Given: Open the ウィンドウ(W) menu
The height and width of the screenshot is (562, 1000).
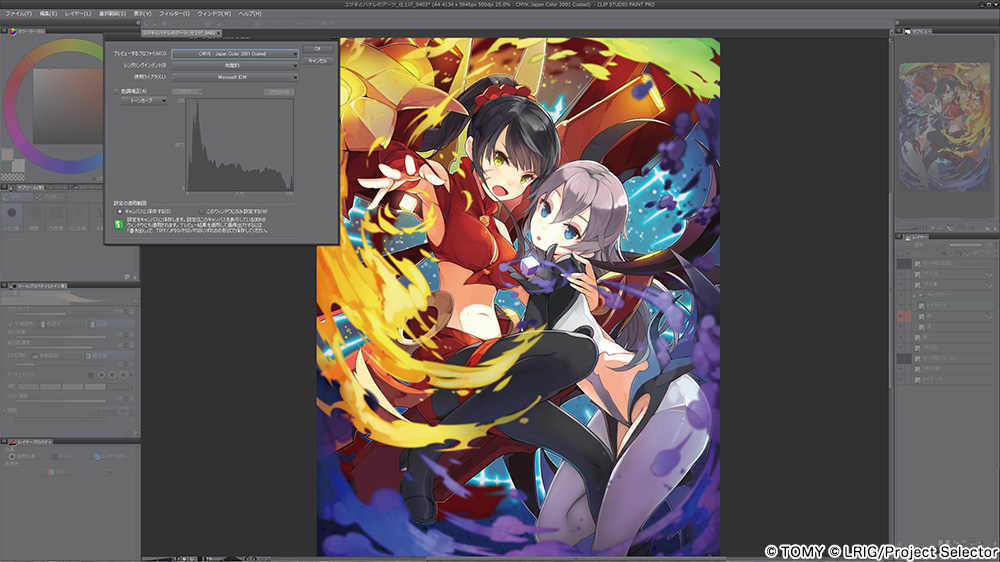Looking at the screenshot, I should point(214,13).
